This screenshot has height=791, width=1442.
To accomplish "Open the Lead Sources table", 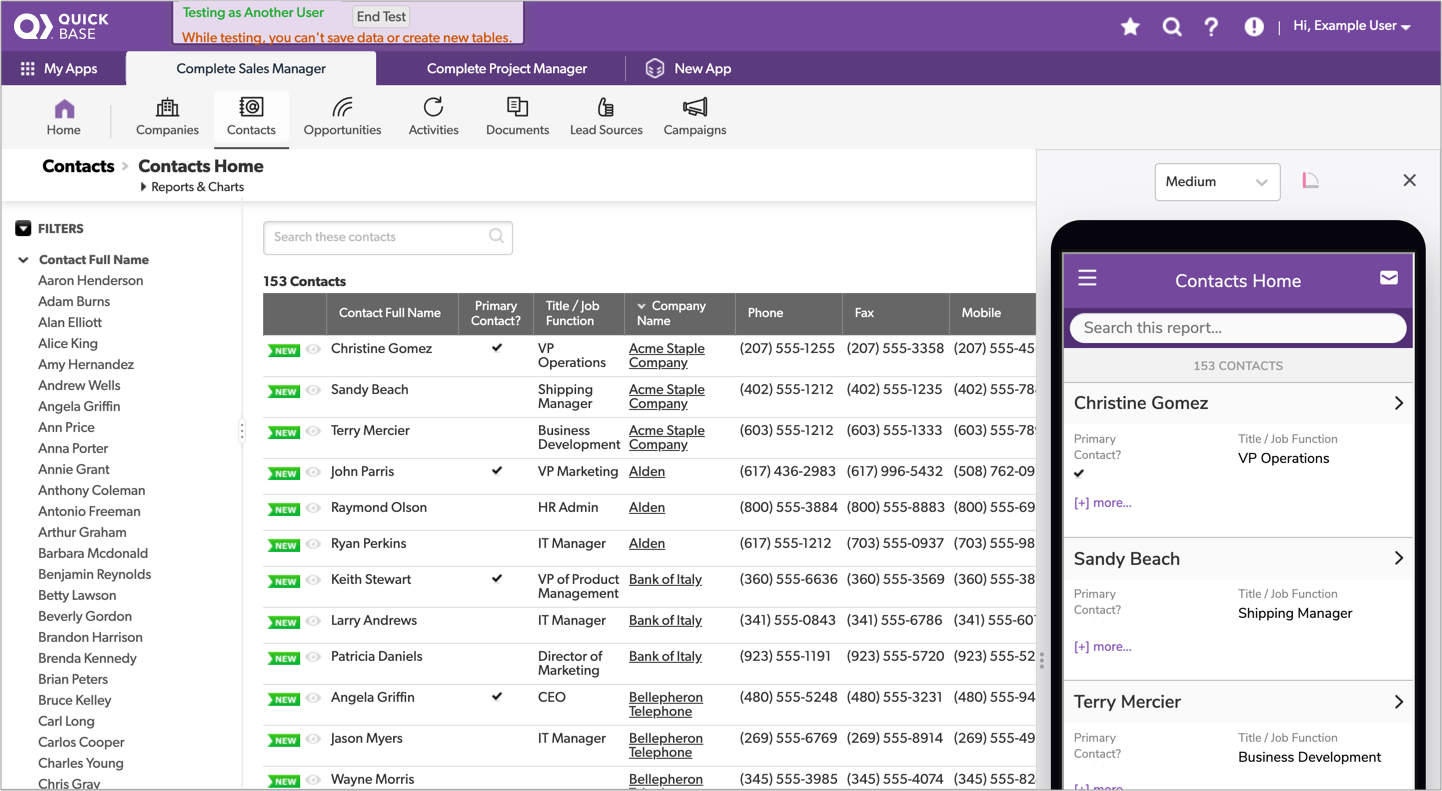I will coord(606,118).
